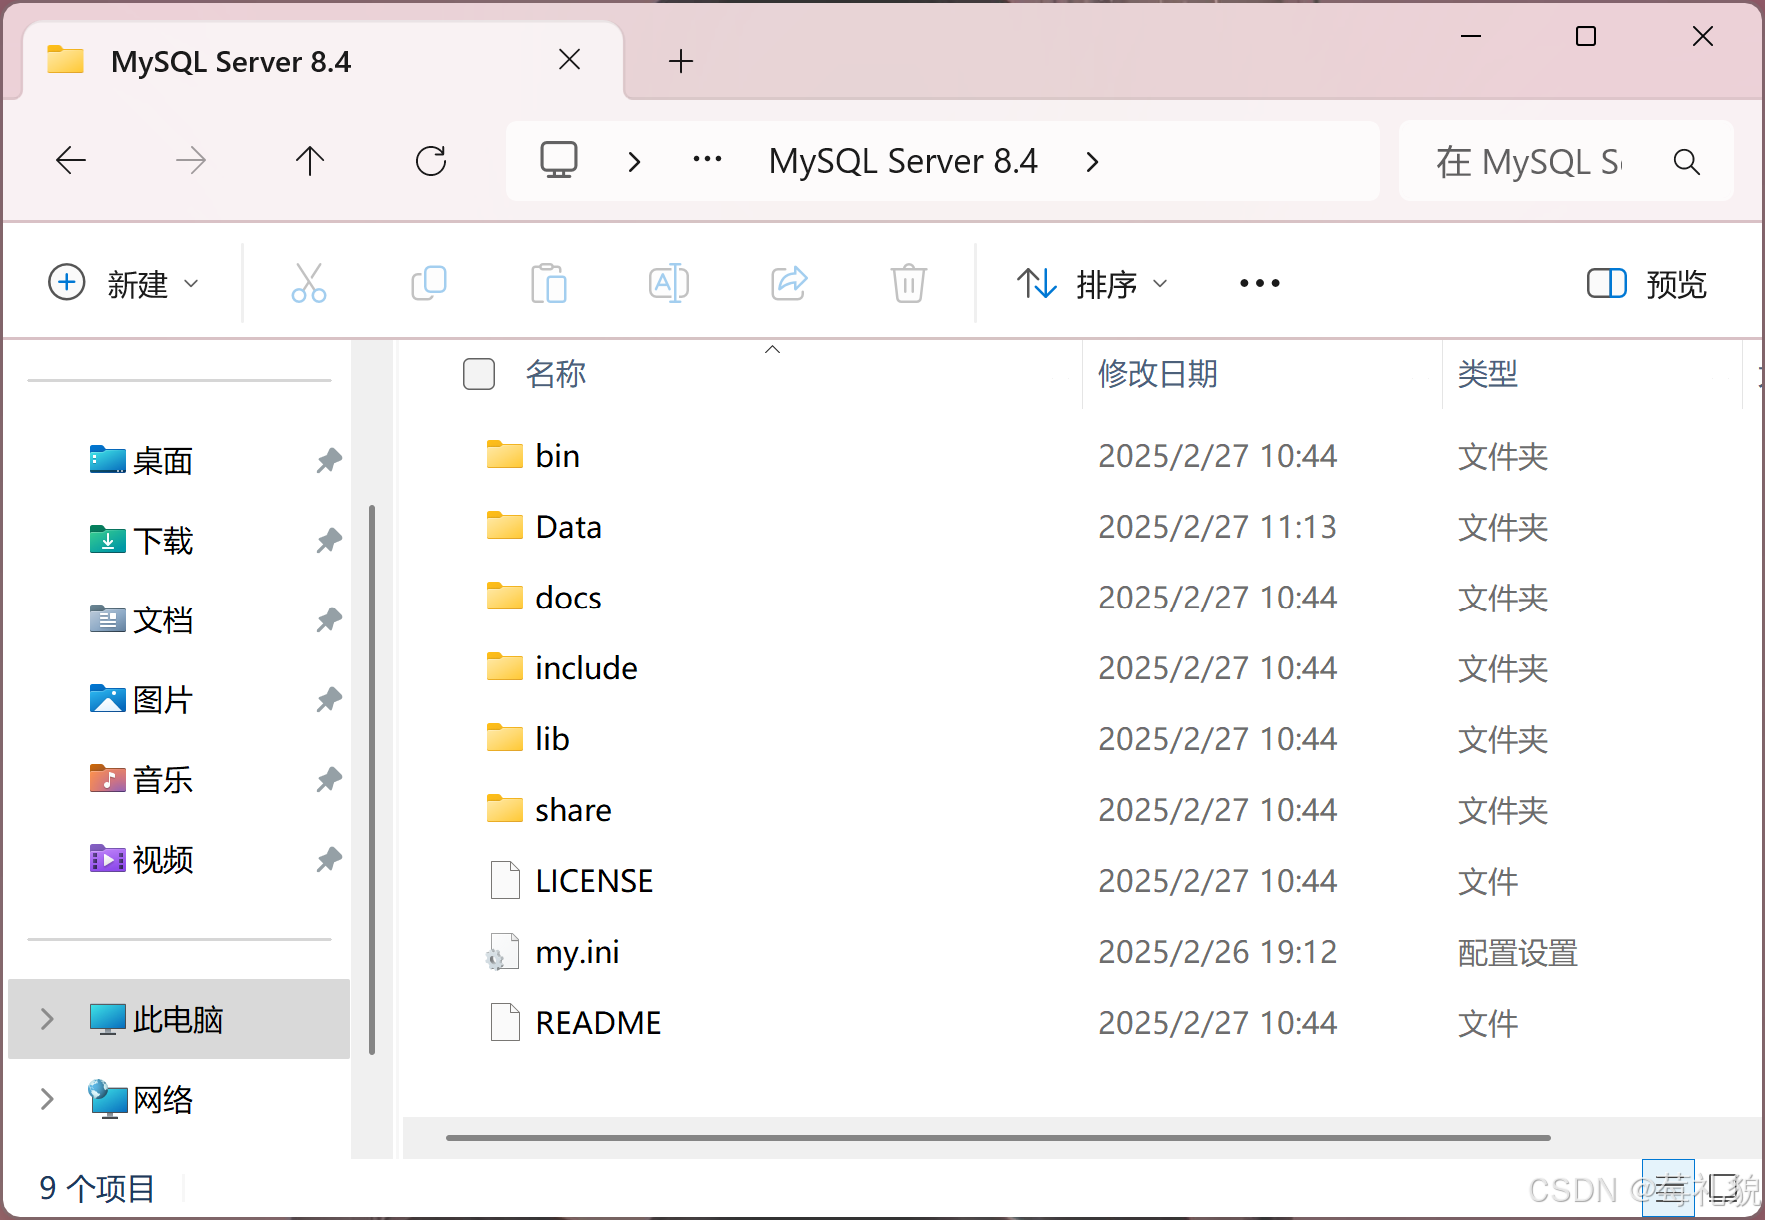Screen dimensions: 1765x1220
Task: Click the Rename icon in toolbar
Action: (669, 283)
